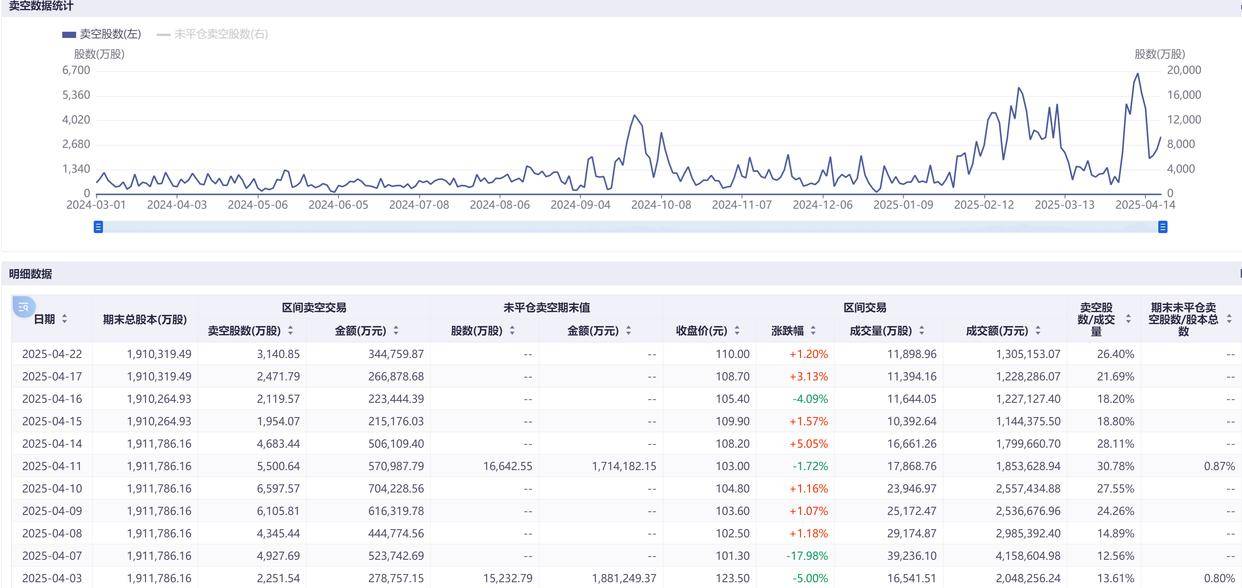This screenshot has height=588, width=1242.
Task: Click the 明细数据 section title
Action: coord(30,274)
